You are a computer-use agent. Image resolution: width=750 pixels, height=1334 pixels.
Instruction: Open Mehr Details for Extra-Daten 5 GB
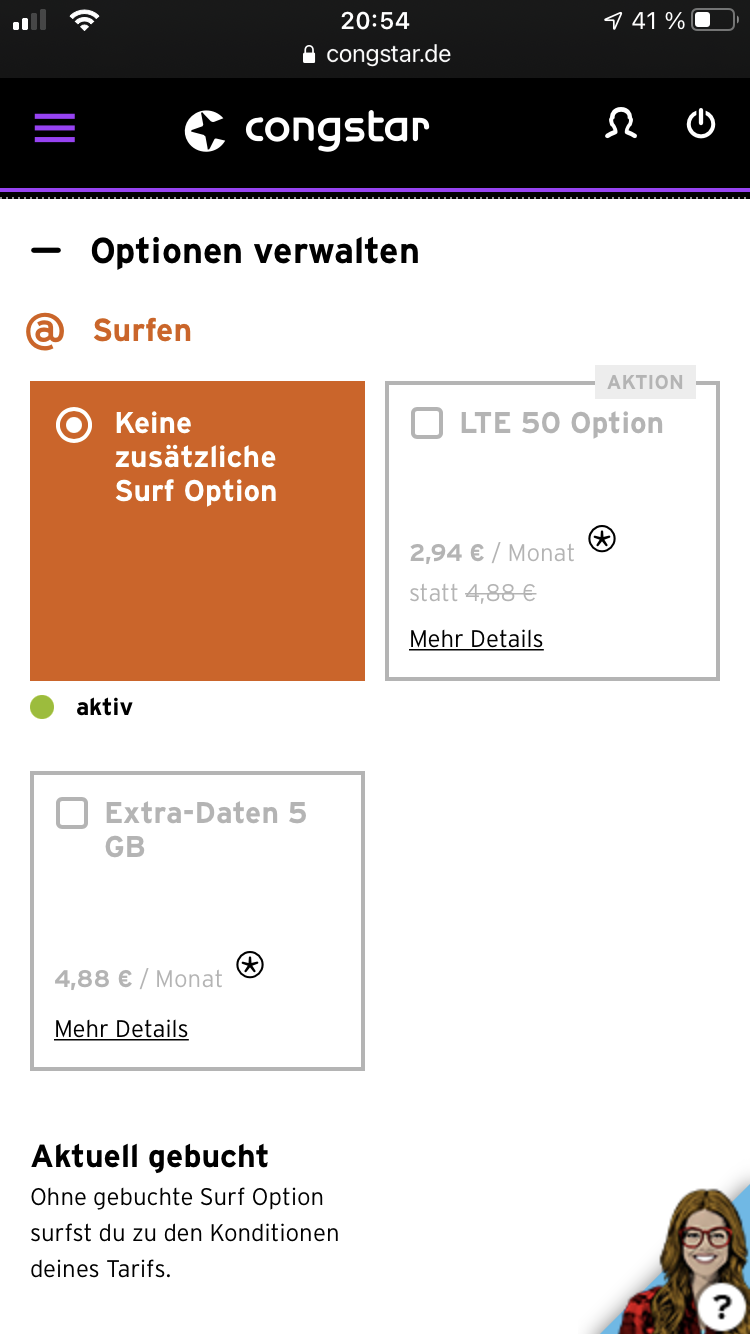coord(121,1029)
